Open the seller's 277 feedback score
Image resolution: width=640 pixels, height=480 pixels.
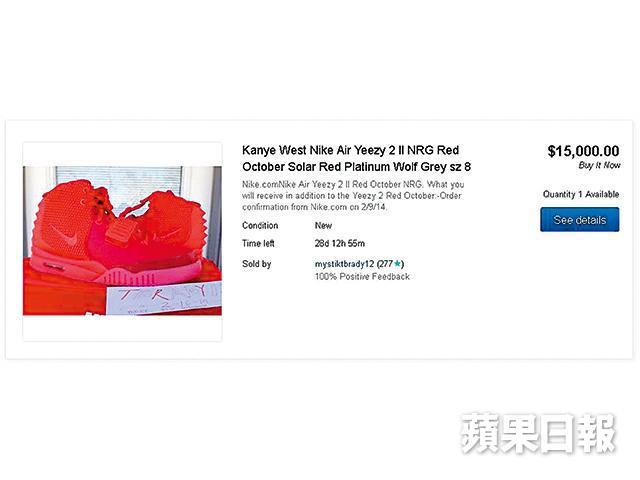click(x=385, y=264)
